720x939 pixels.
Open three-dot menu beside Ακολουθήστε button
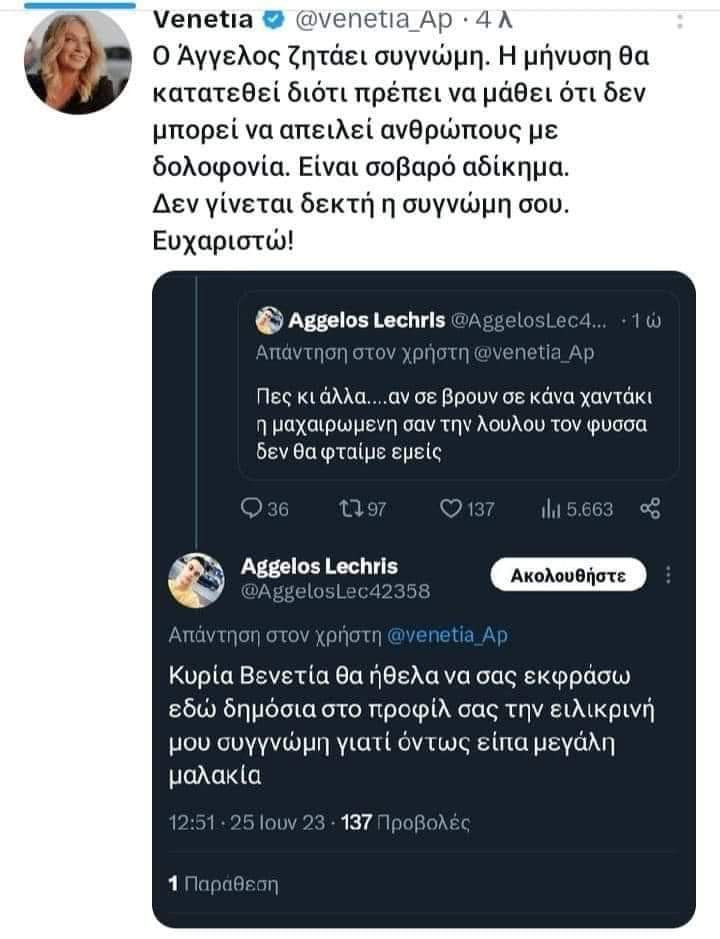pyautogui.click(x=668, y=576)
